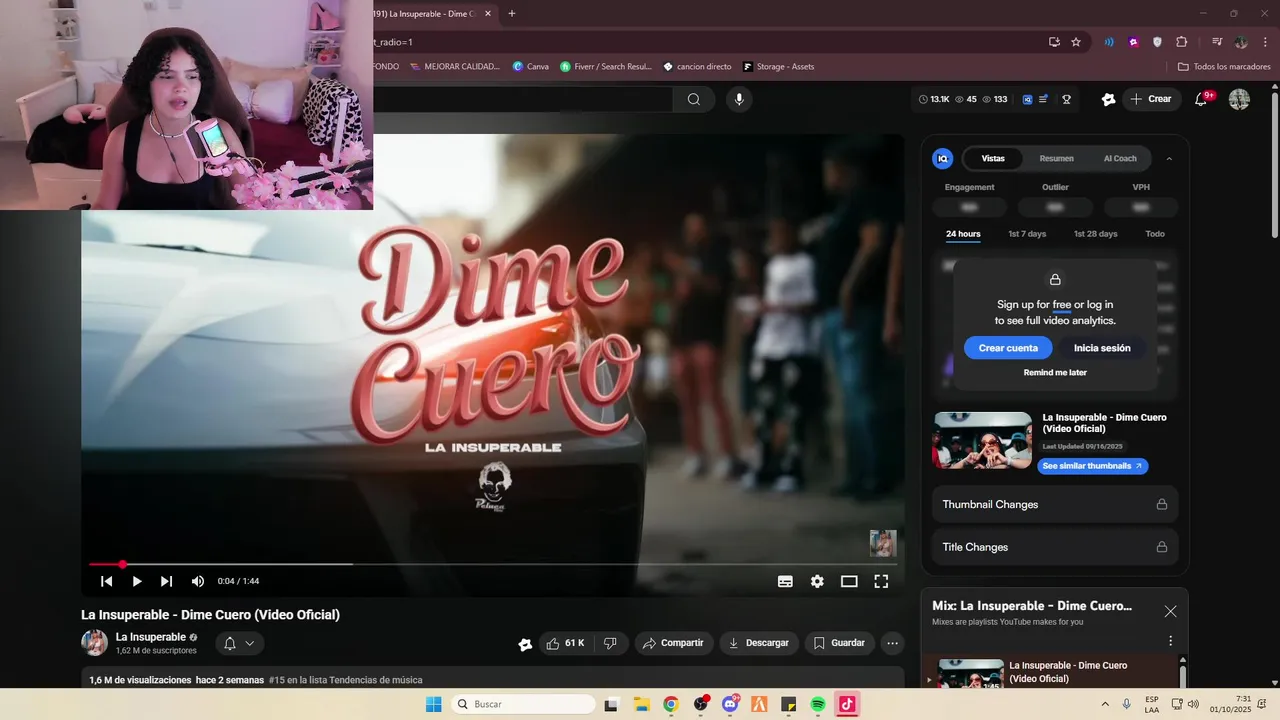Click the trophy icon in the stats bar
This screenshot has width=1280, height=720.
coord(1067,99)
